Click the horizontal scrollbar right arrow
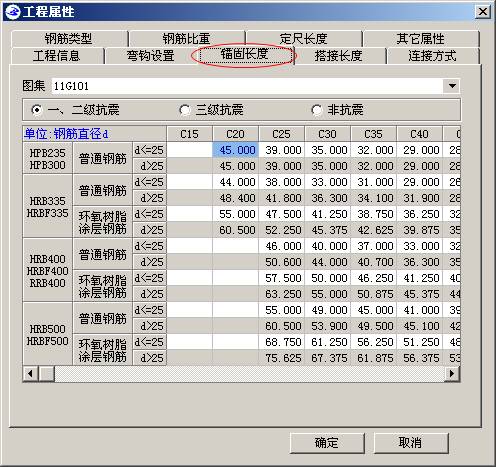Viewport: 496px width, 467px height. [x=452, y=373]
